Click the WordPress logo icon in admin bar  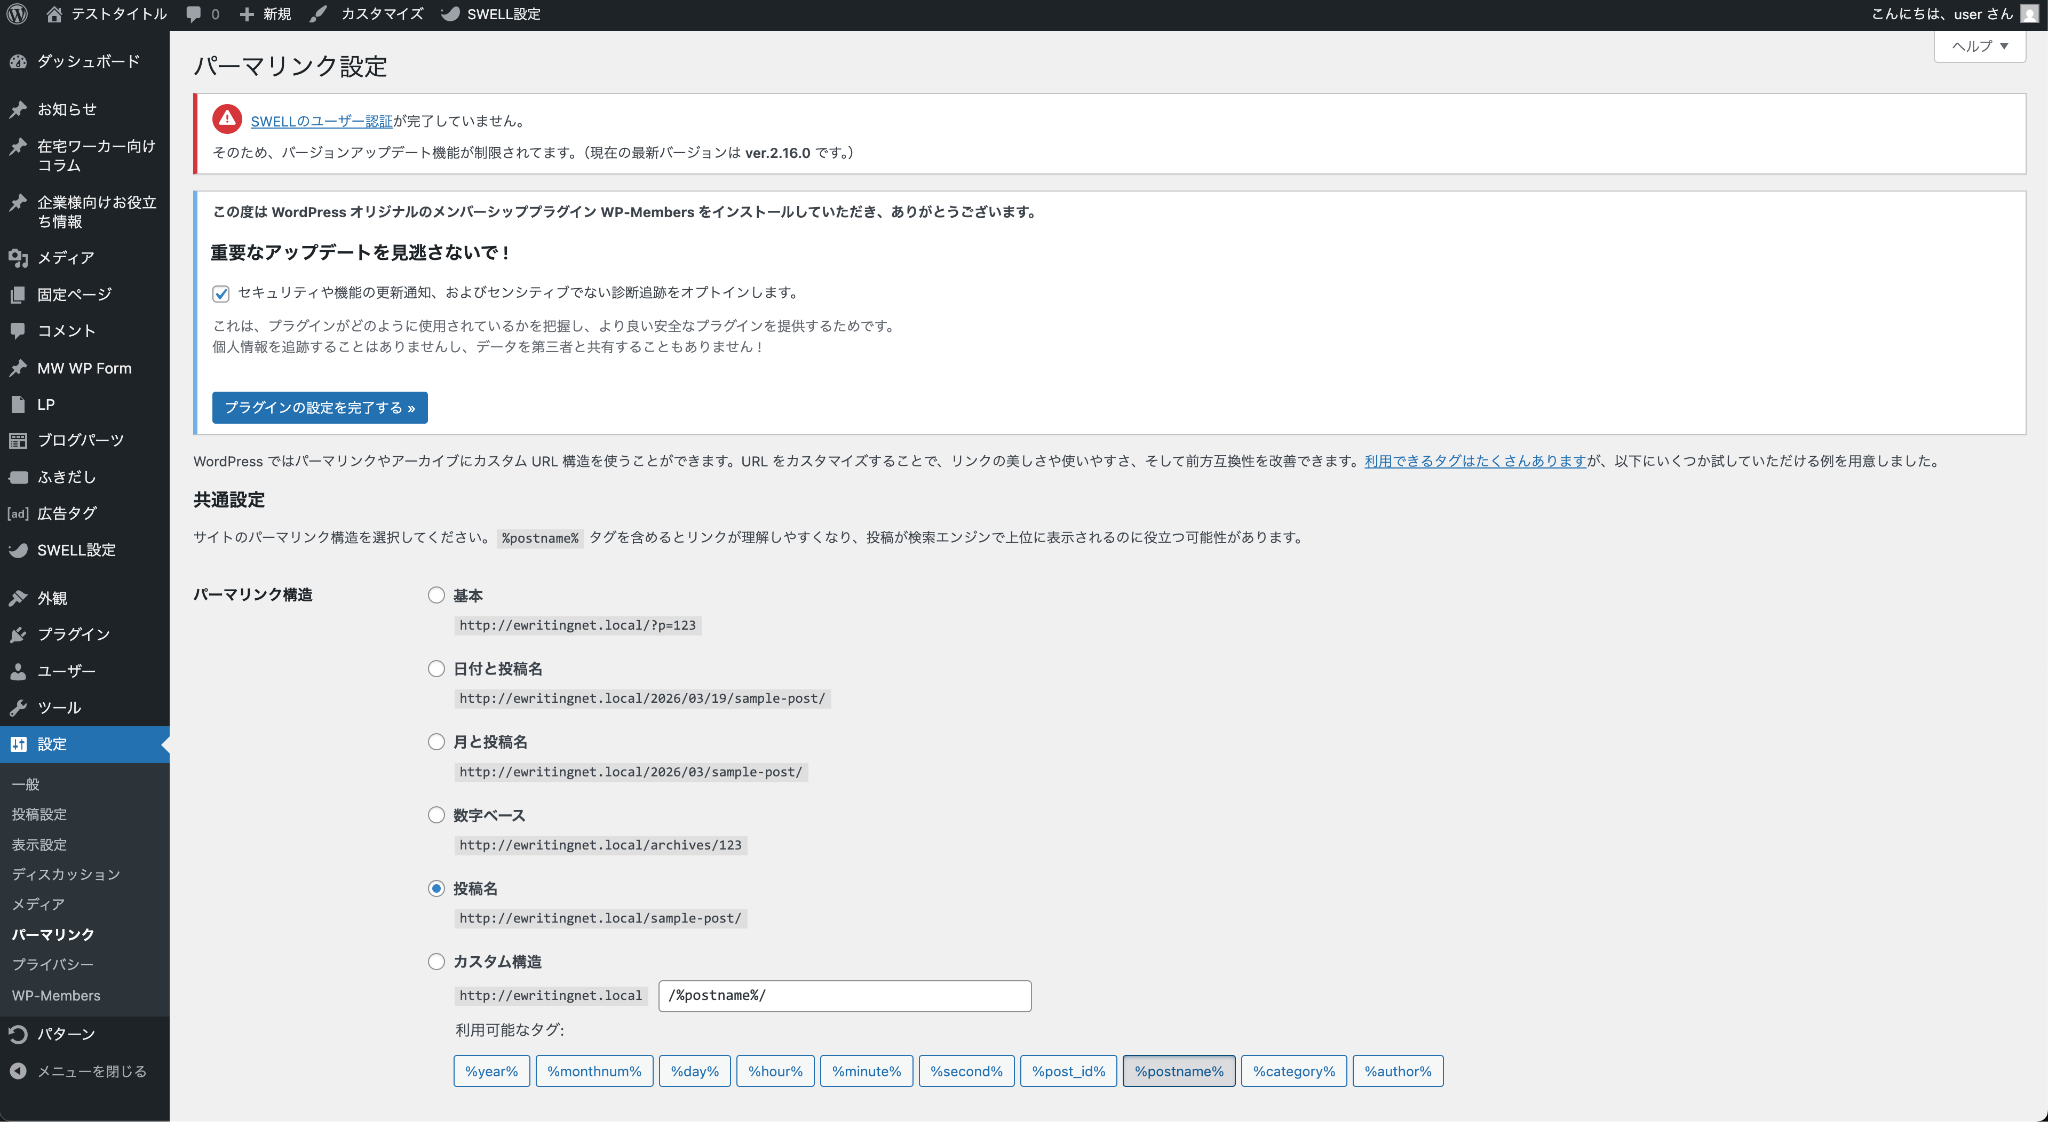point(17,14)
